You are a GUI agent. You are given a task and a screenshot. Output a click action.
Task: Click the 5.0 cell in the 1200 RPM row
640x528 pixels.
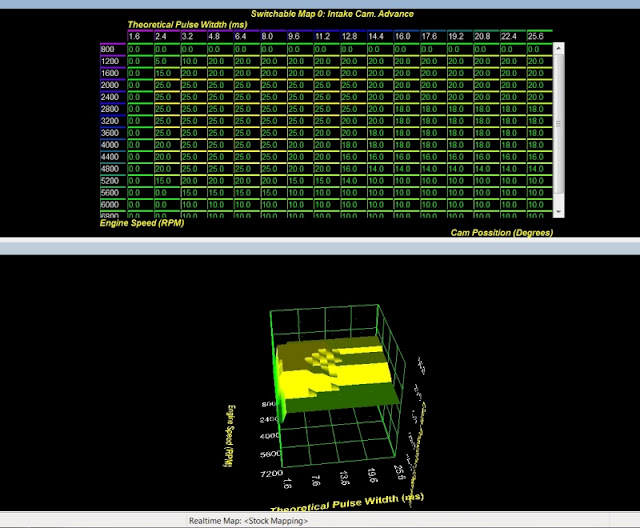pos(167,61)
